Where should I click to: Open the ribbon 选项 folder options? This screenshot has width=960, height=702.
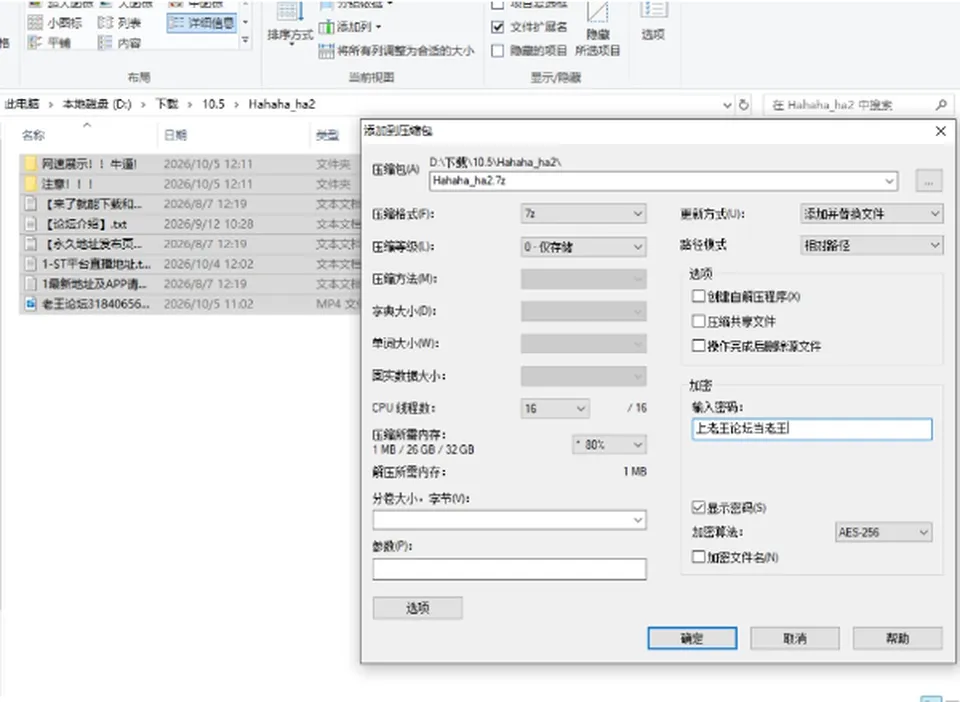(x=653, y=23)
